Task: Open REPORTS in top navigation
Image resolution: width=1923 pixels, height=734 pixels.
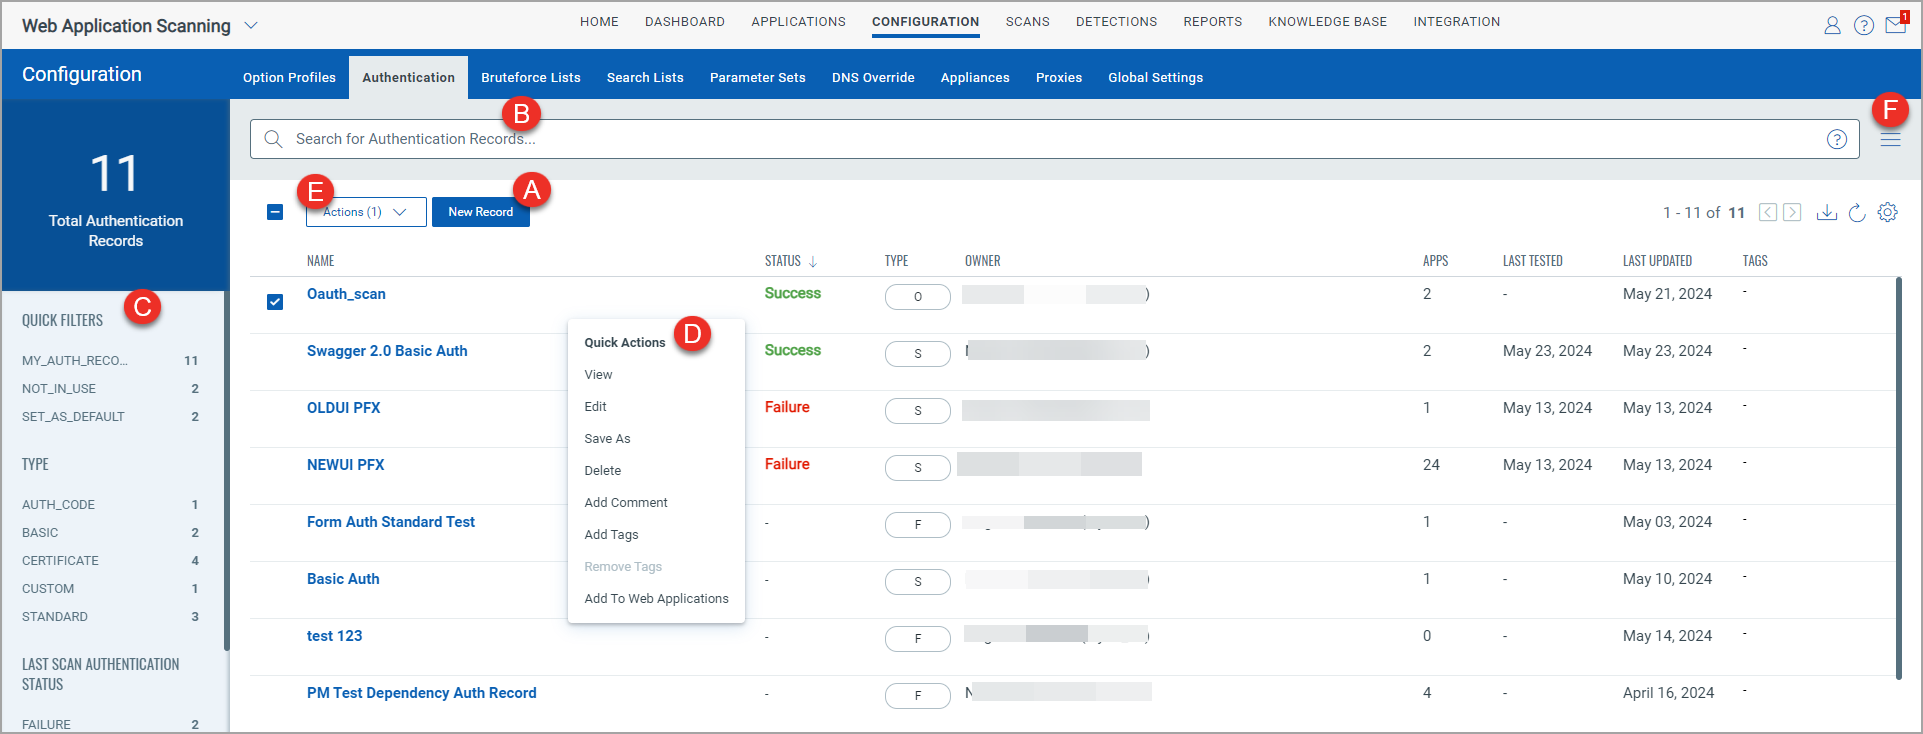Action: (1212, 22)
